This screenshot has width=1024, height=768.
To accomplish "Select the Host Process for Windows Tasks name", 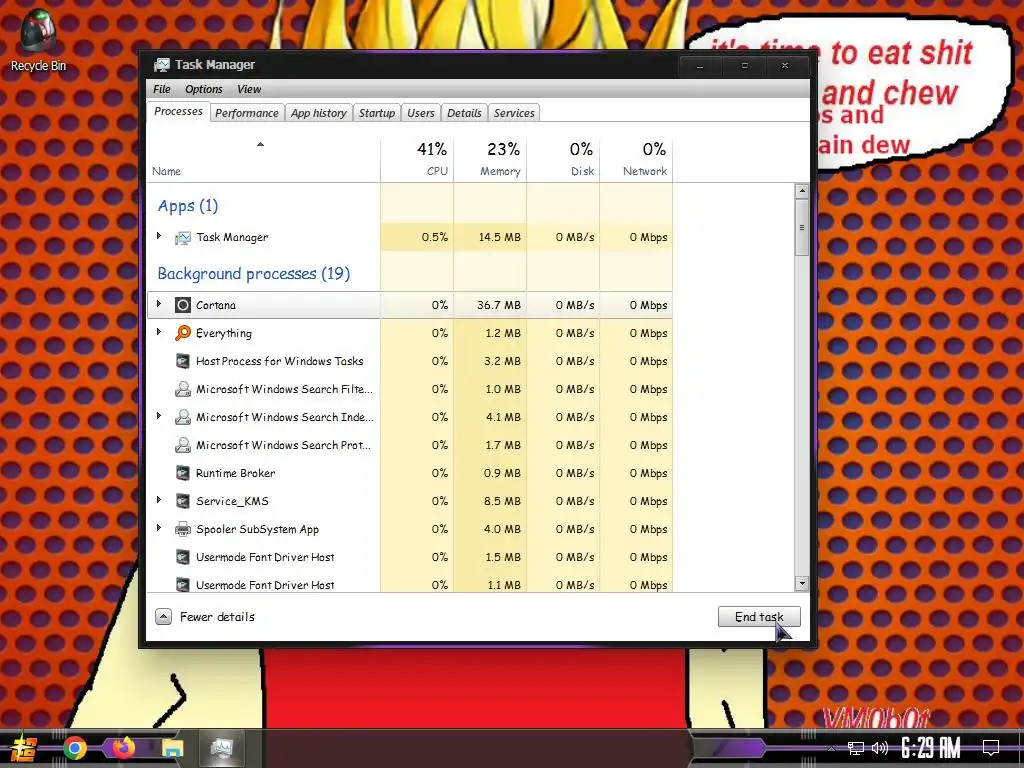I will [280, 361].
